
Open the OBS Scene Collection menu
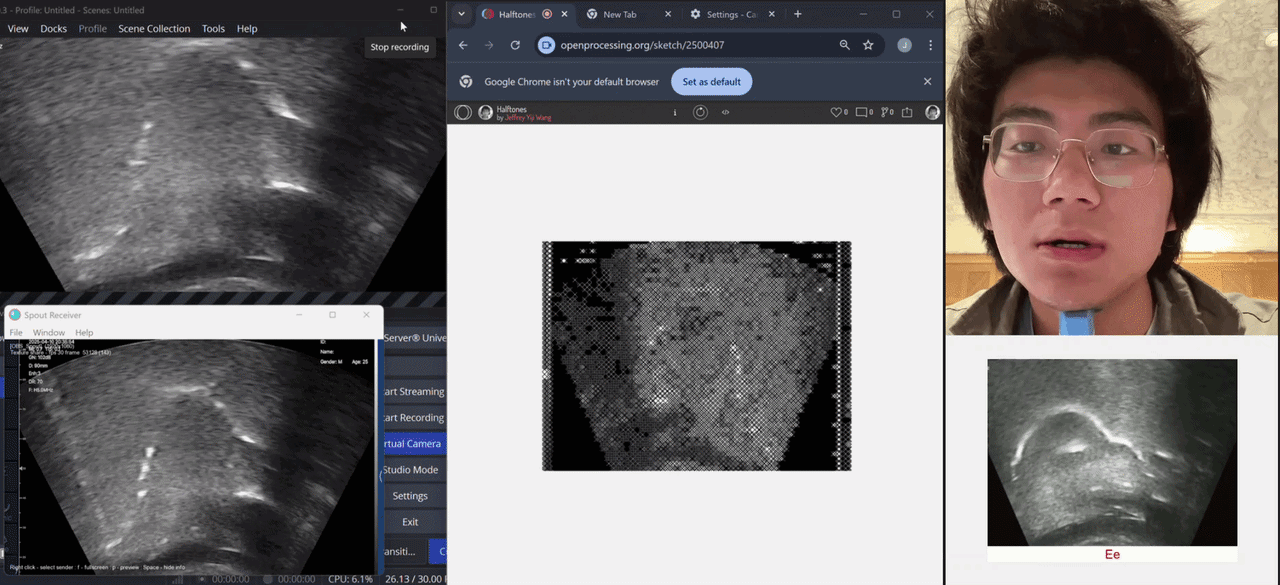click(154, 28)
